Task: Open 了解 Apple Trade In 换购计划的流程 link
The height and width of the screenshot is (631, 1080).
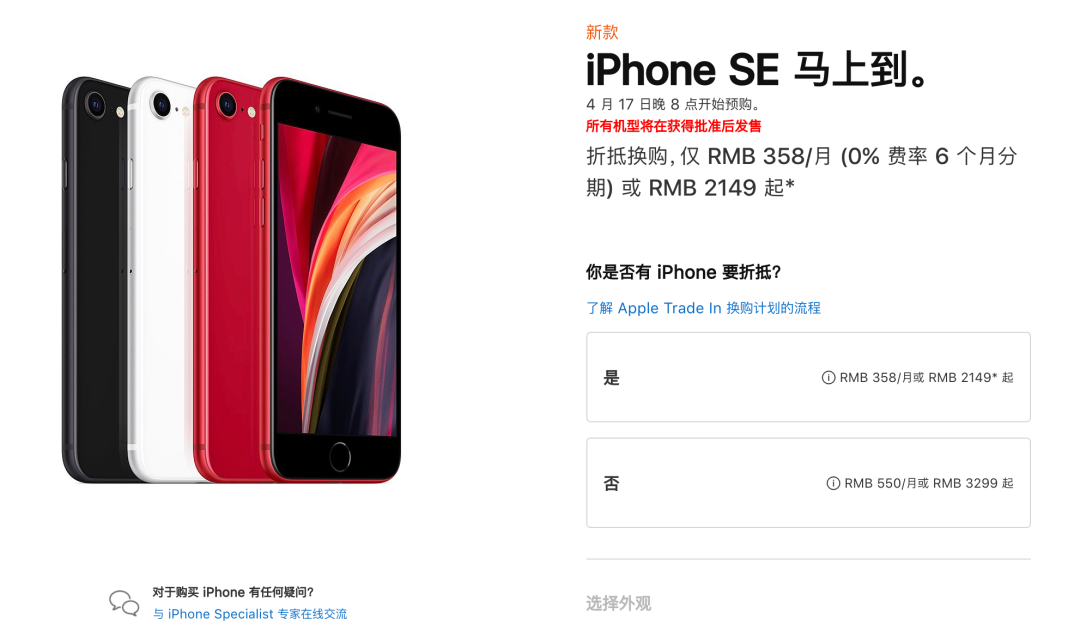Action: coord(703,308)
